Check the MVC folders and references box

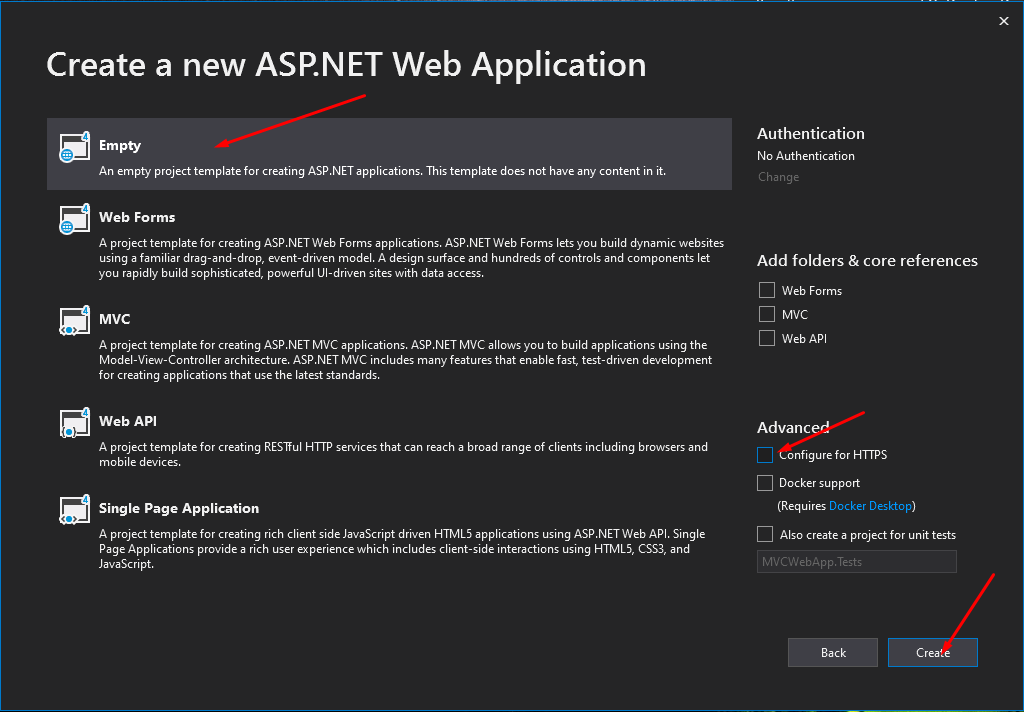pos(767,314)
